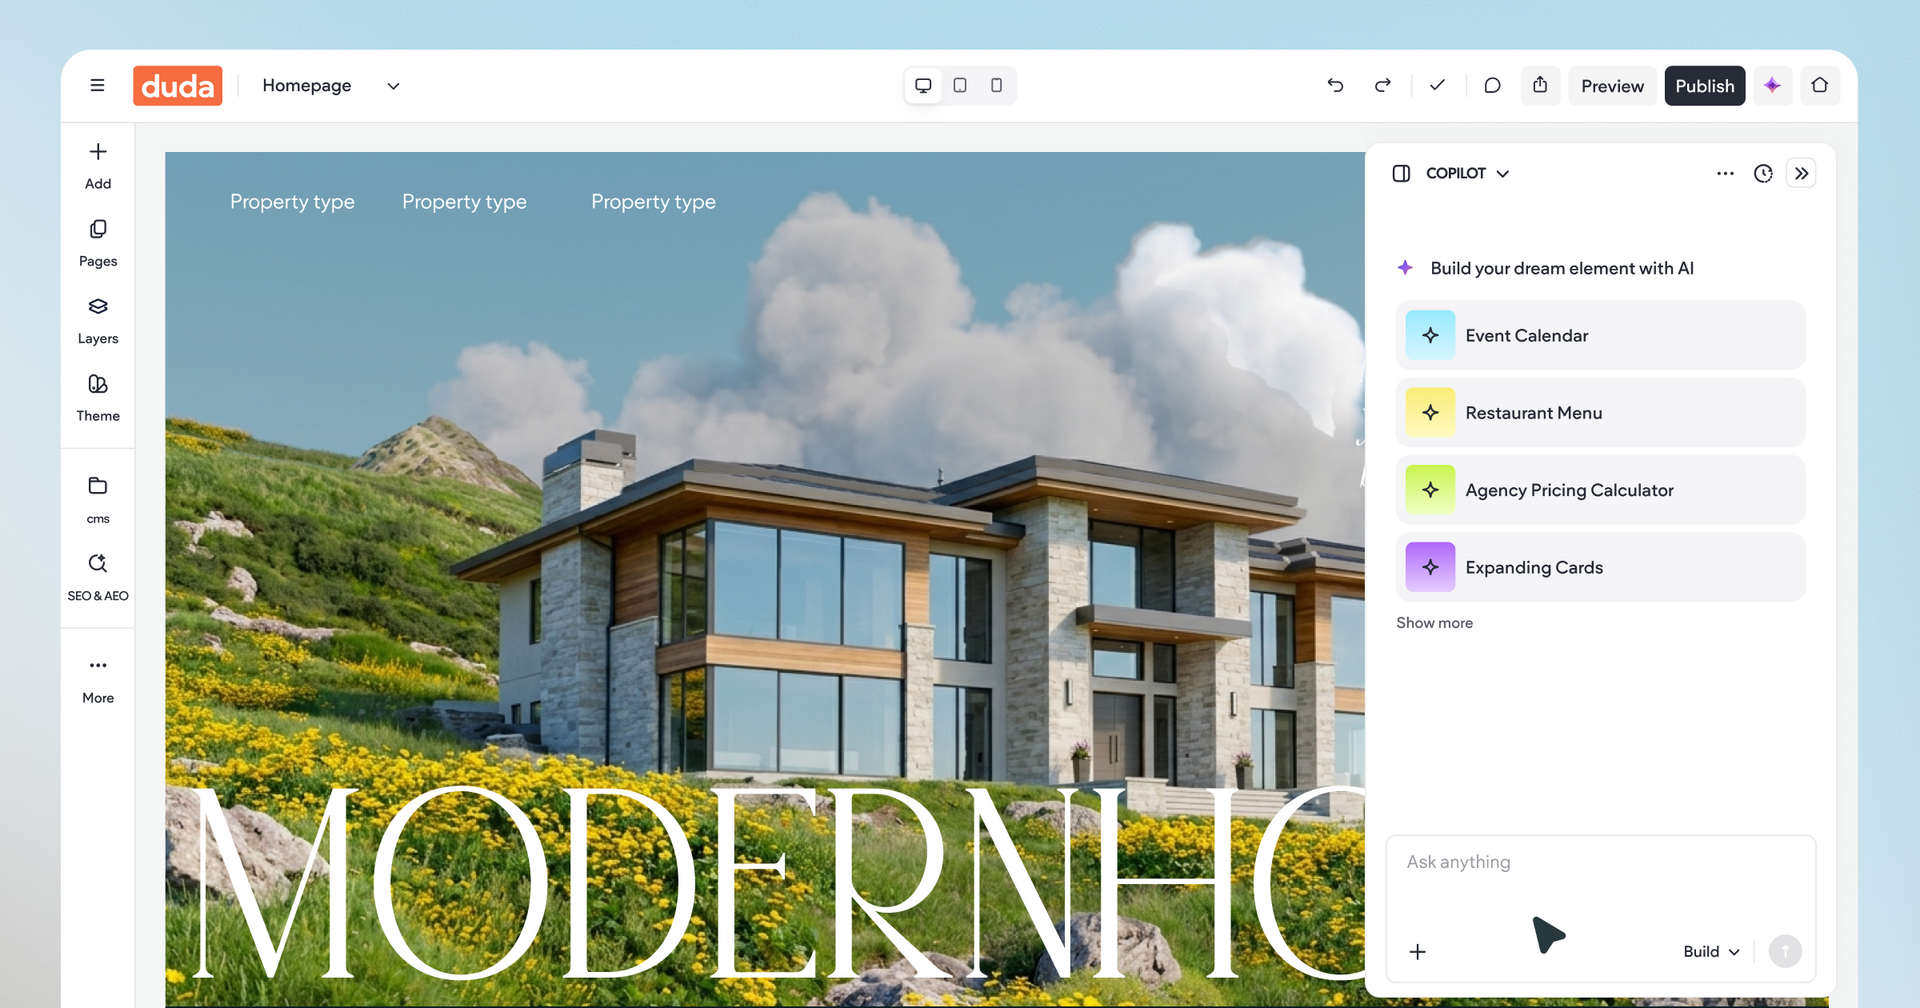
Task: Open the Build mode dropdown
Action: click(x=1711, y=952)
